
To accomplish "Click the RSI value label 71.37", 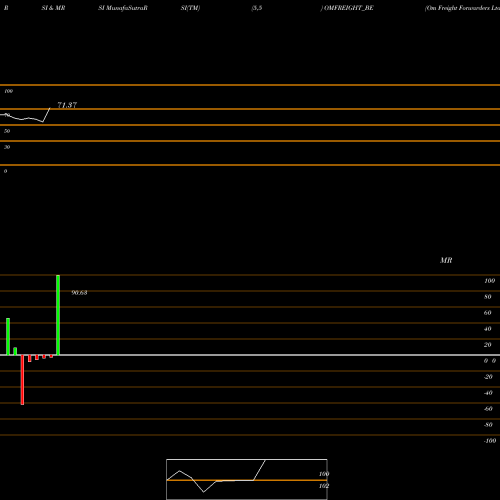I will click(67, 105).
